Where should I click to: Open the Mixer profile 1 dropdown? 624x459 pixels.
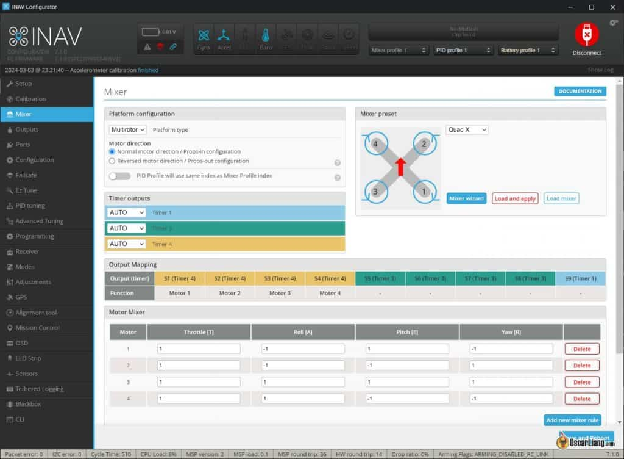pos(398,50)
